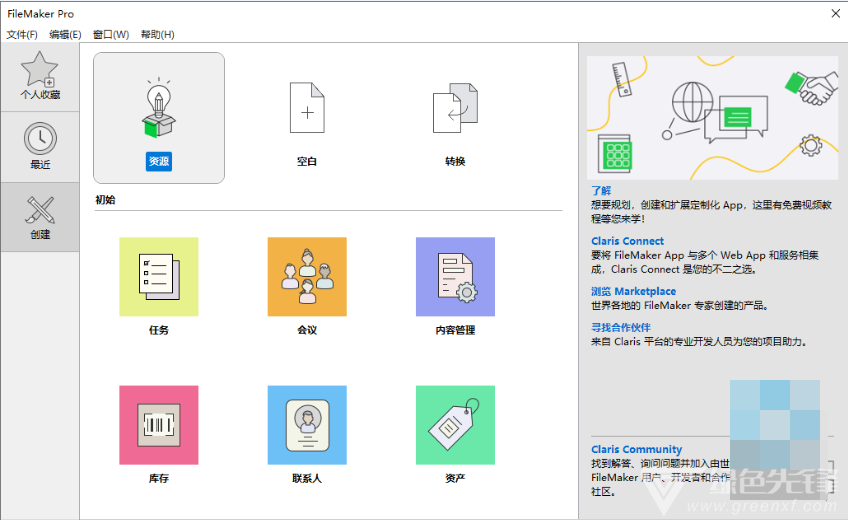Open the 帮助(H) menu

tap(157, 35)
